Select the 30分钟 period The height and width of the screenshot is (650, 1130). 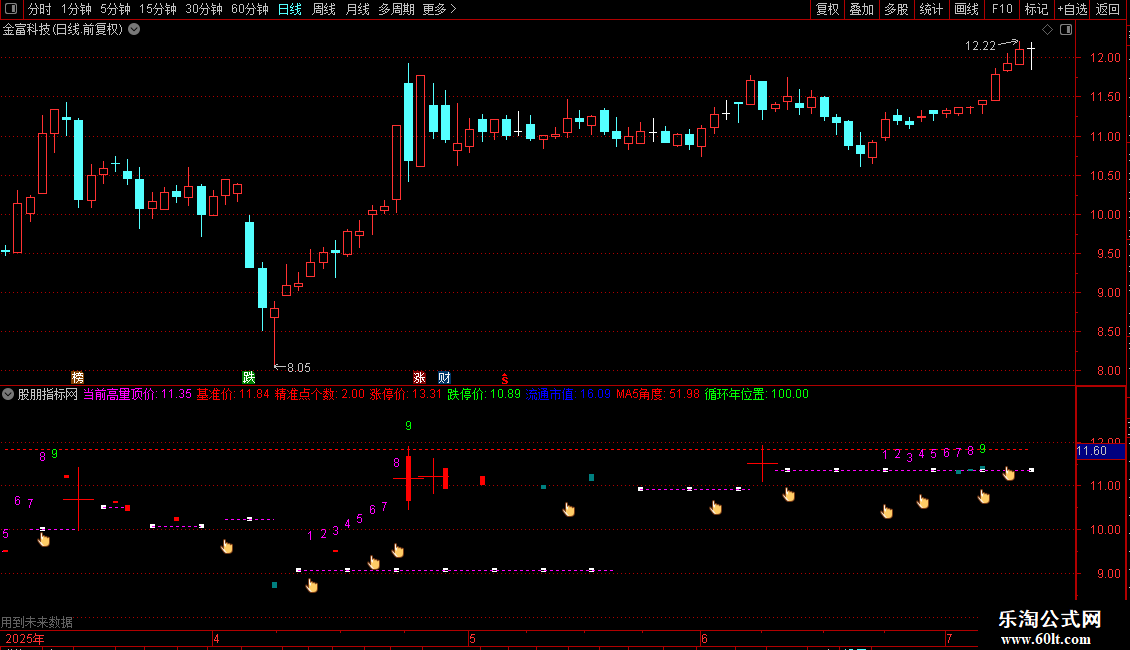click(x=204, y=9)
